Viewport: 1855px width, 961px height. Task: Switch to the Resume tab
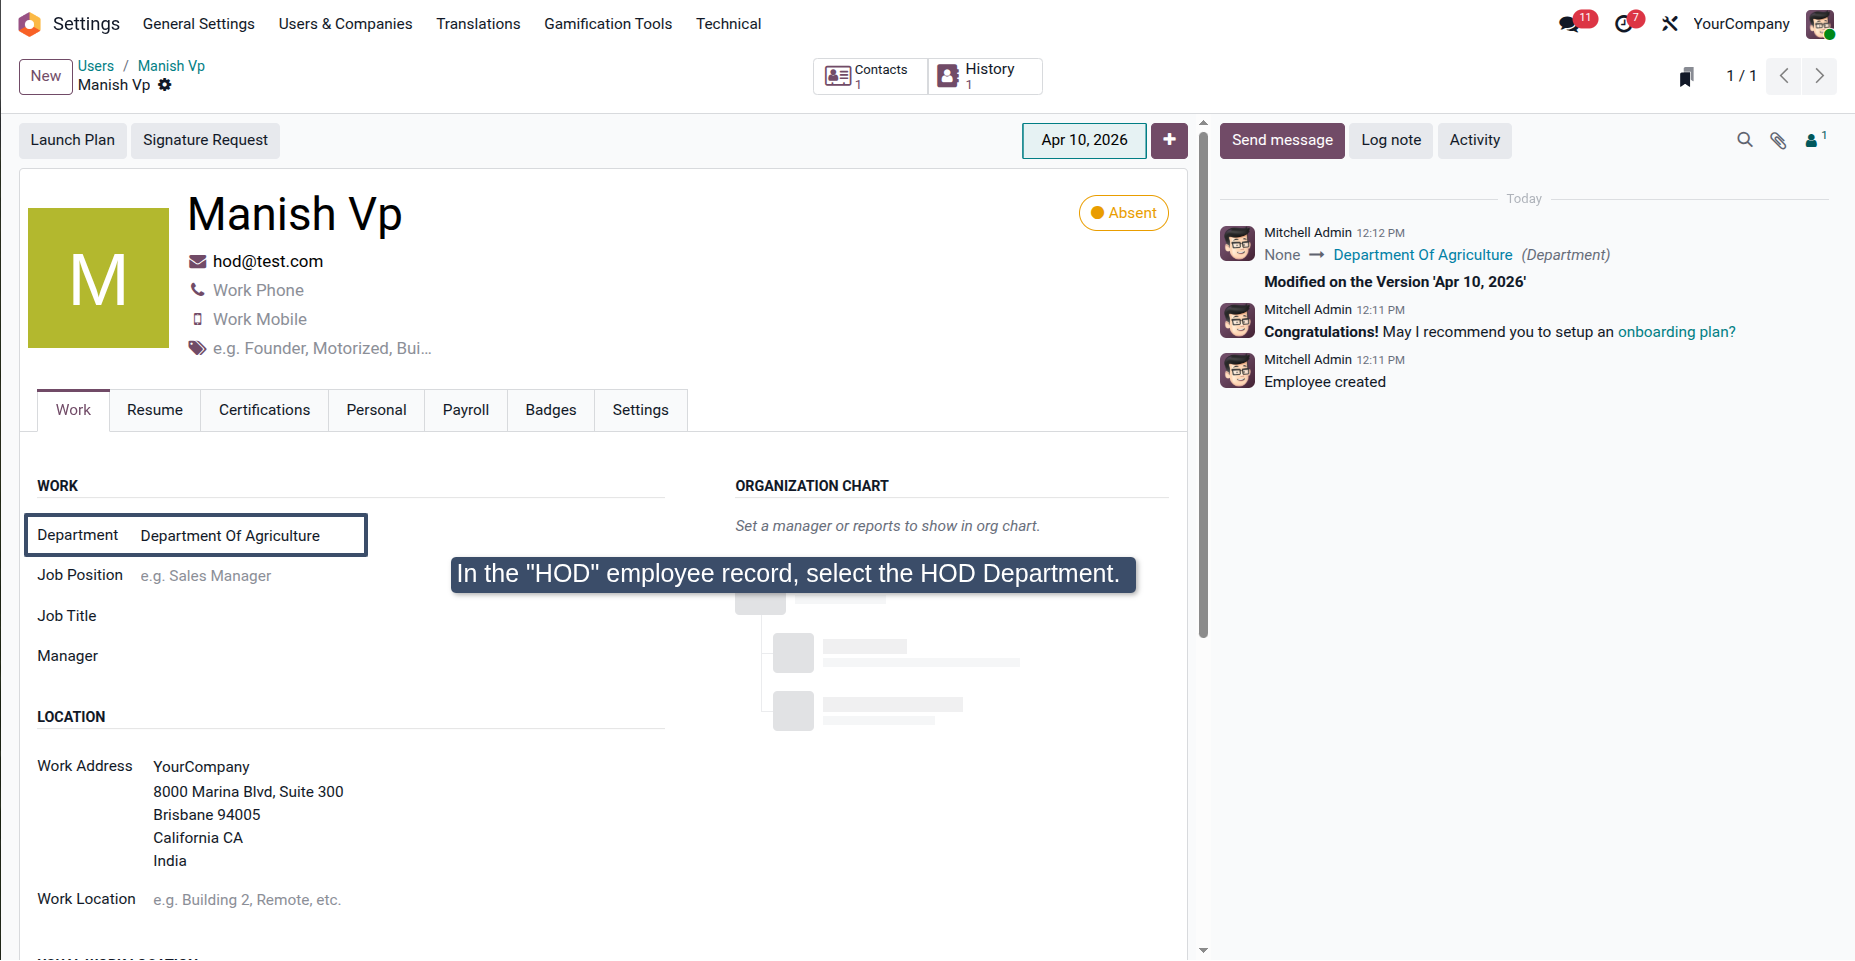coord(155,410)
